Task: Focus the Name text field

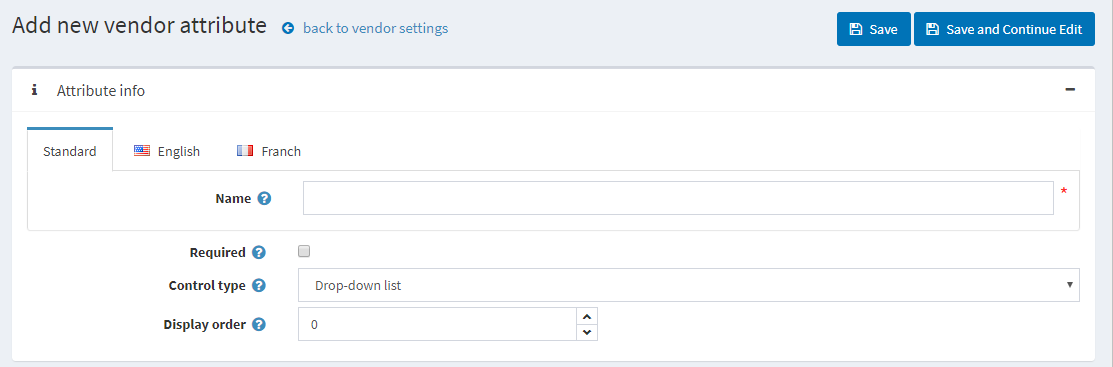Action: (x=678, y=198)
